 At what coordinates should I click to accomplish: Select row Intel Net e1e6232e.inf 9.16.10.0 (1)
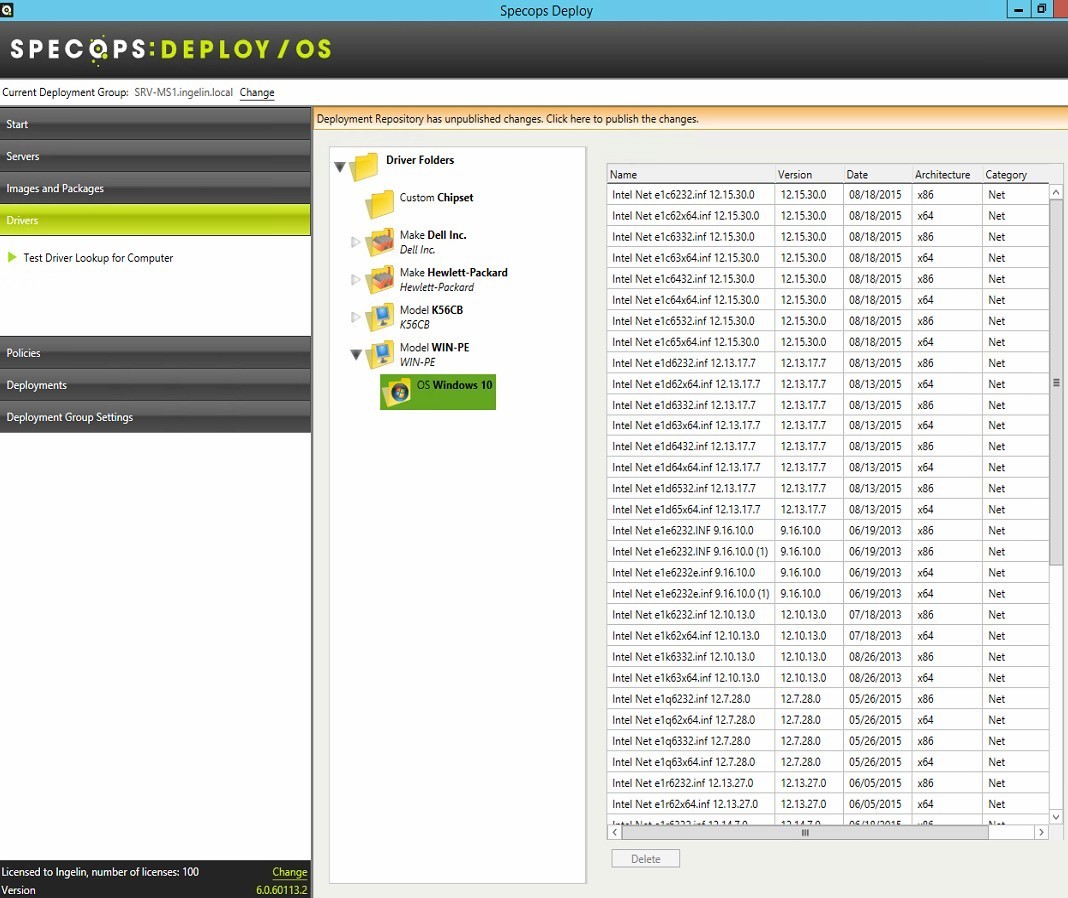click(827, 593)
